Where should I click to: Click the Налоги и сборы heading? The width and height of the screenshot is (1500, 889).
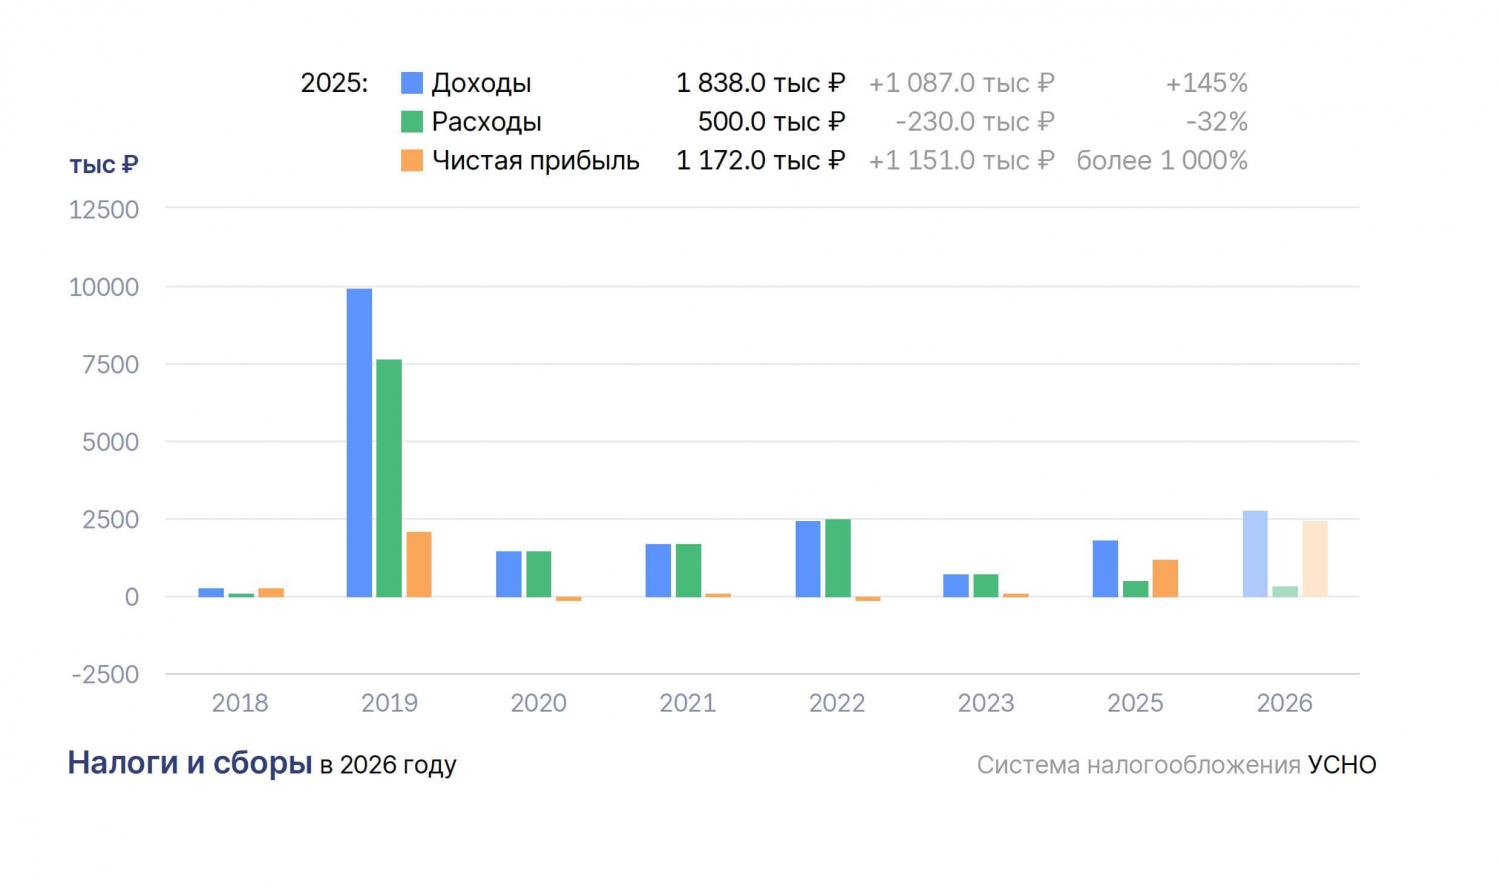click(190, 763)
